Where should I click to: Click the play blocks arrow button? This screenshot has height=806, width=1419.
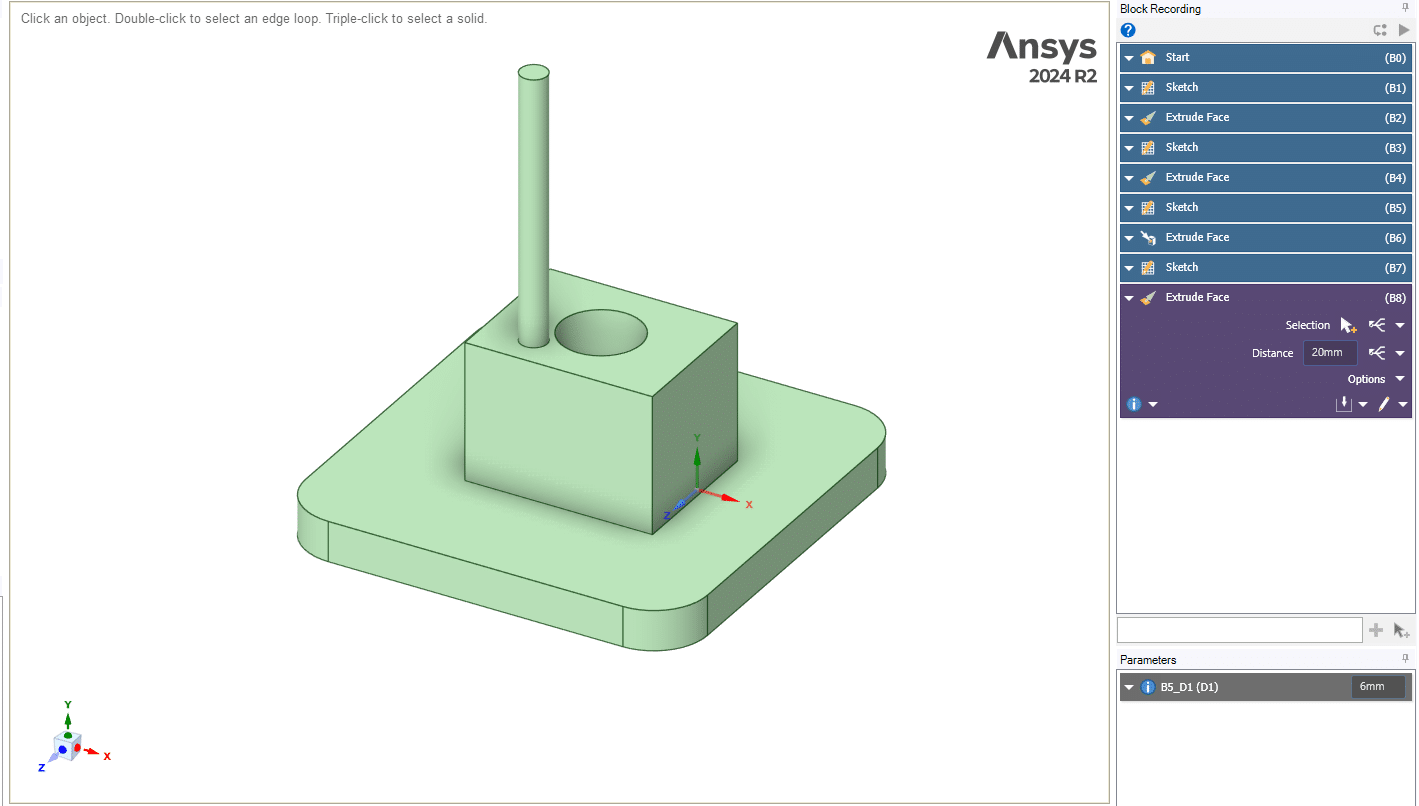[1403, 30]
